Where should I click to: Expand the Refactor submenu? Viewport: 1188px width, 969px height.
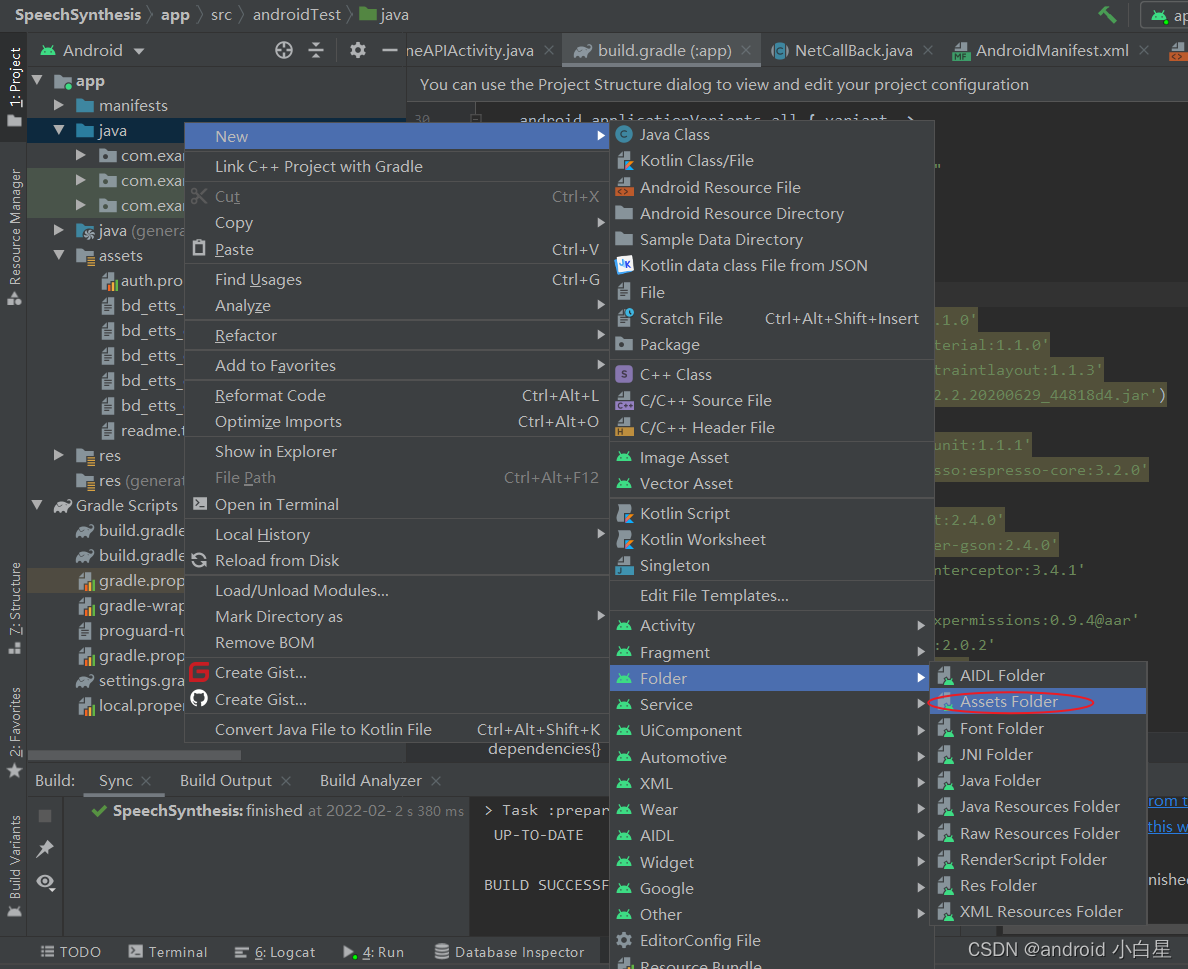click(396, 336)
